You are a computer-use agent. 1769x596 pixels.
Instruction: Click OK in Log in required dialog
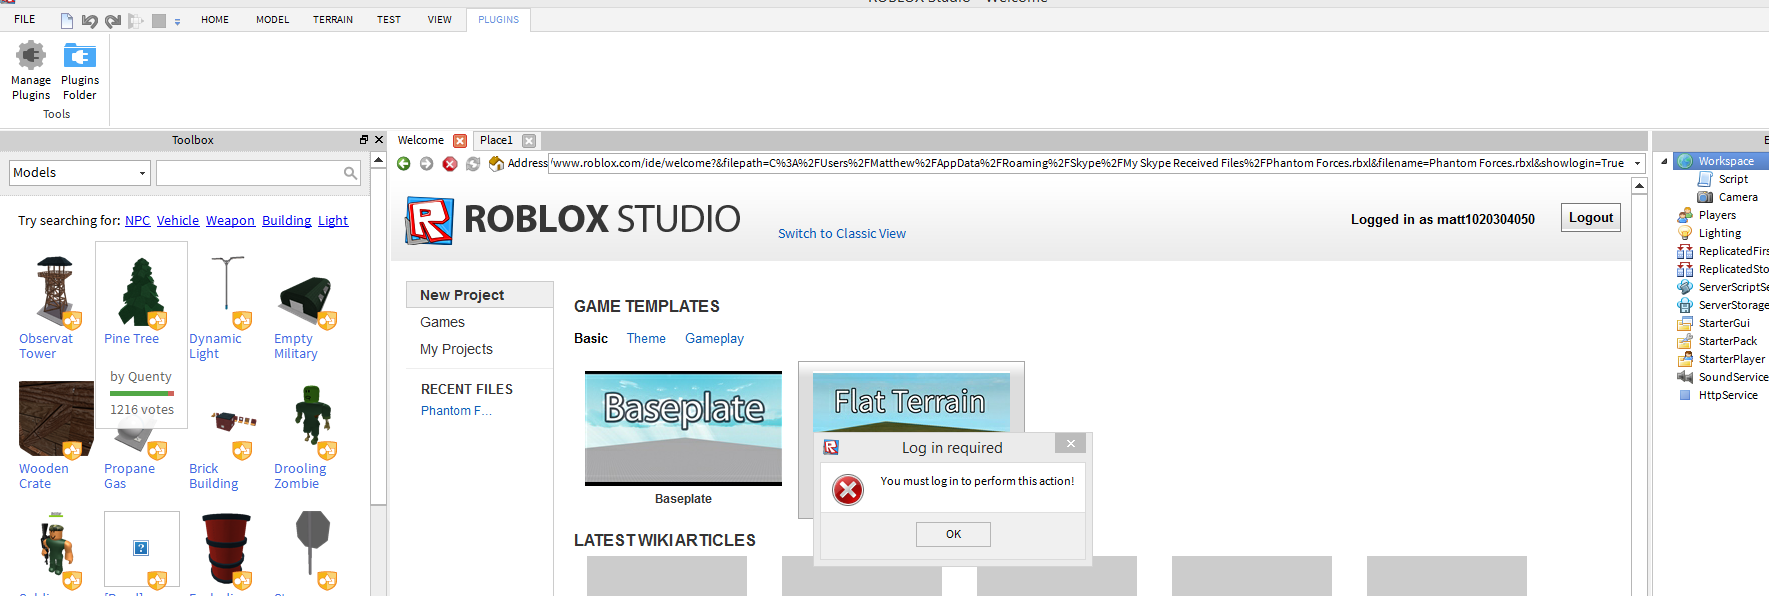click(x=953, y=534)
